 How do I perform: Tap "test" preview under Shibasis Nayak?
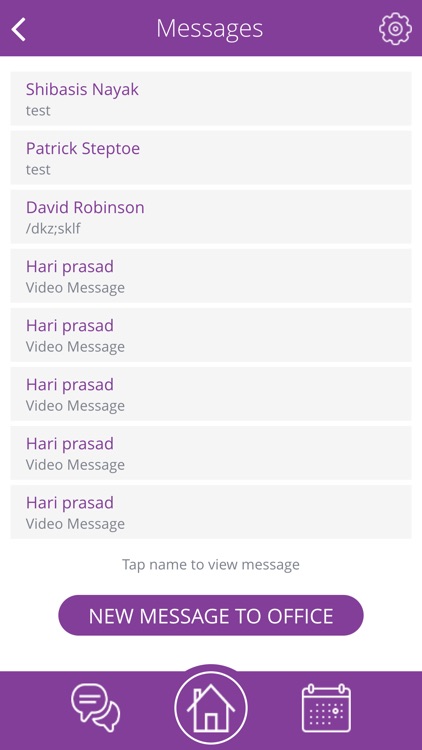coord(38,111)
